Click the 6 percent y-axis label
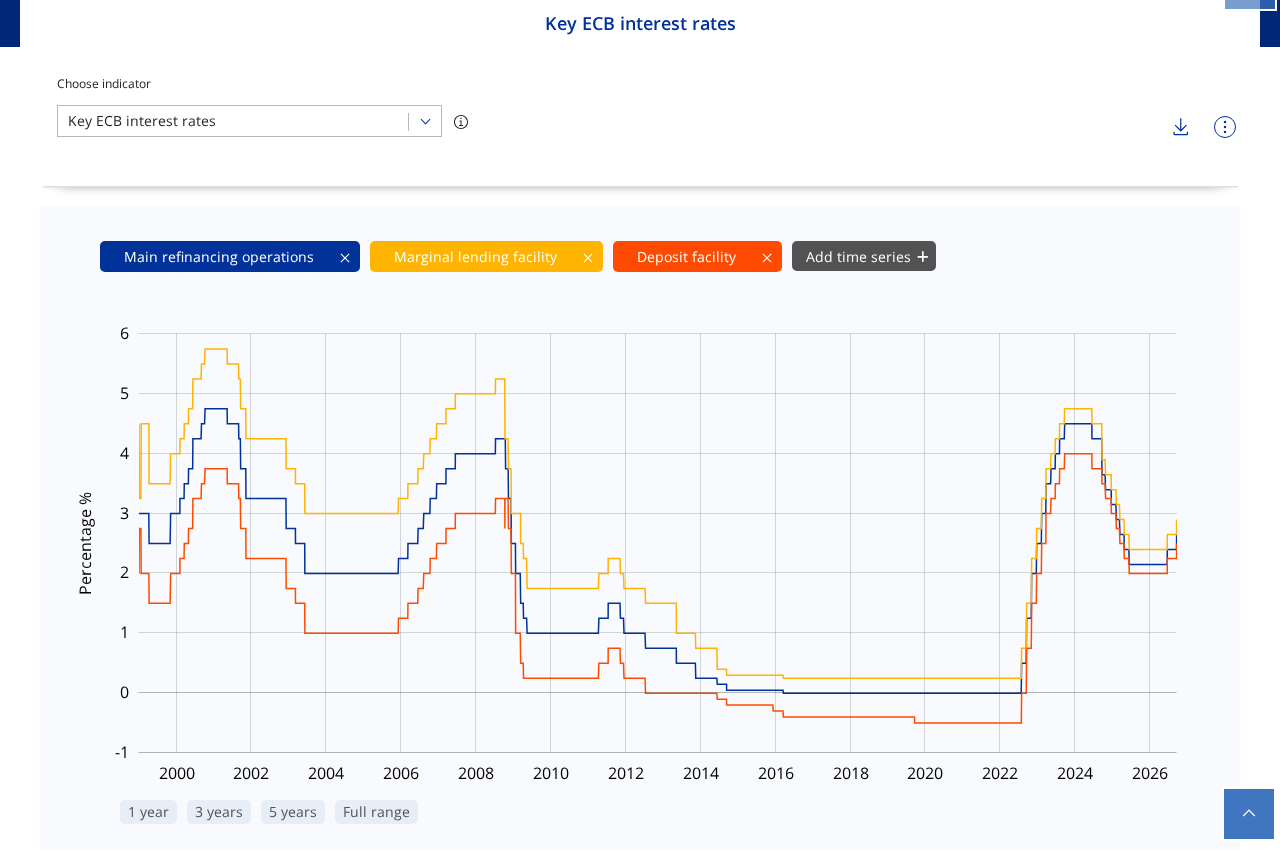 124,334
